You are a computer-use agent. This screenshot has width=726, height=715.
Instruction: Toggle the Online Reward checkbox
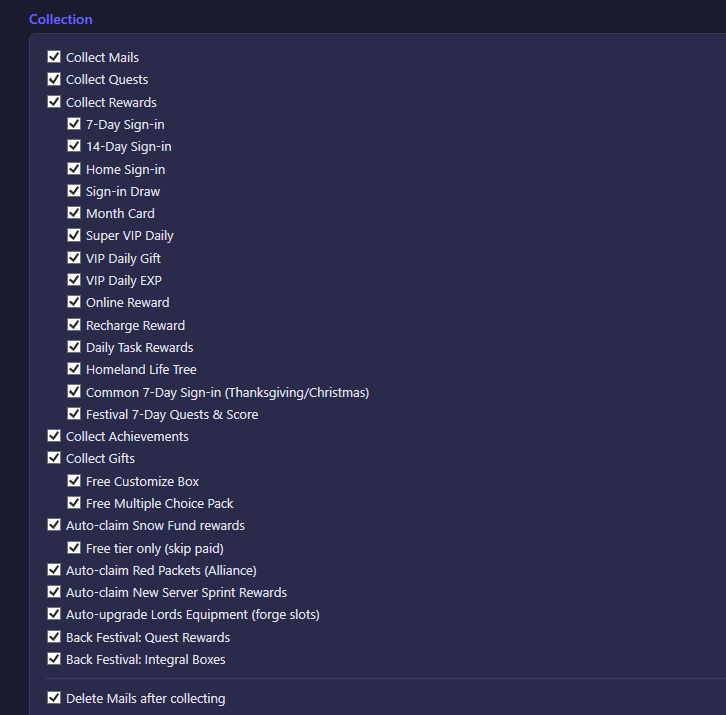[74, 302]
